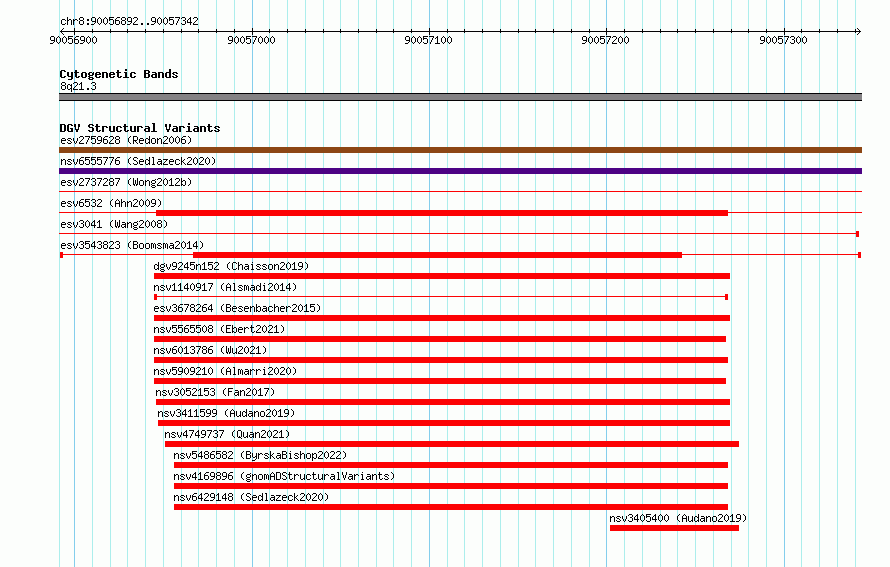Click ruler position label 90057200
The width and height of the screenshot is (890, 567).
606,40
